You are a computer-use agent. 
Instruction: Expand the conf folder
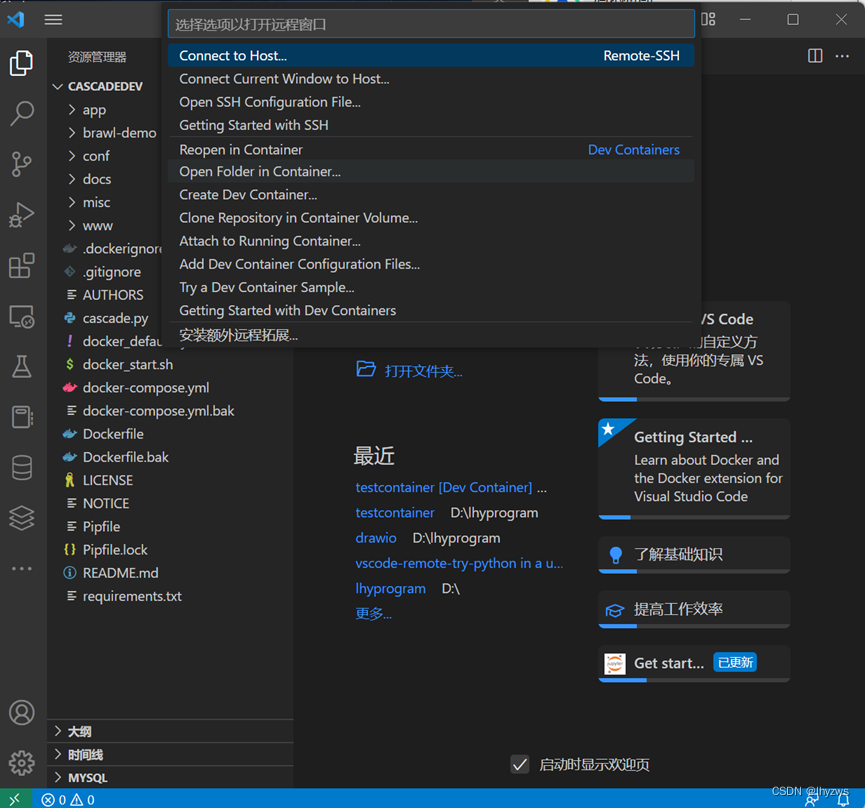coord(72,156)
